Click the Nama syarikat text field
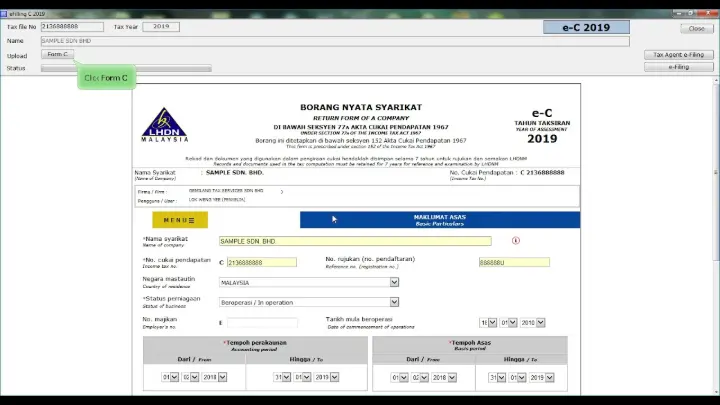The width and height of the screenshot is (720, 405). [355, 241]
